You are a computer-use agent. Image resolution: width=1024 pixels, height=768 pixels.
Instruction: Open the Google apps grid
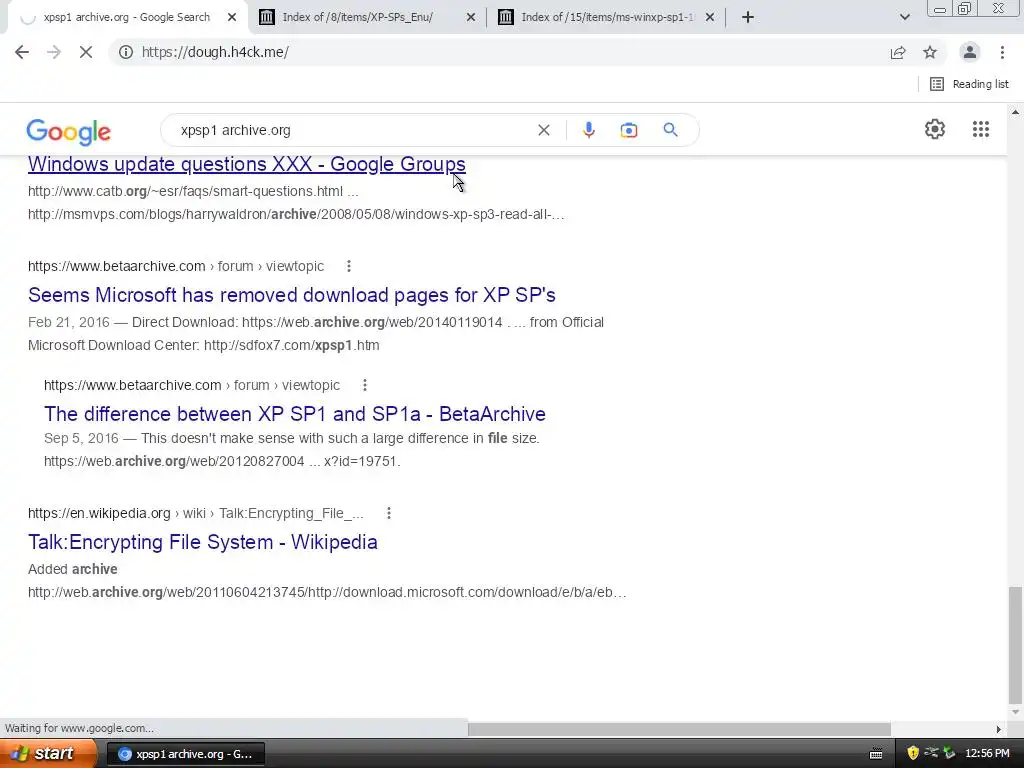coord(981,129)
